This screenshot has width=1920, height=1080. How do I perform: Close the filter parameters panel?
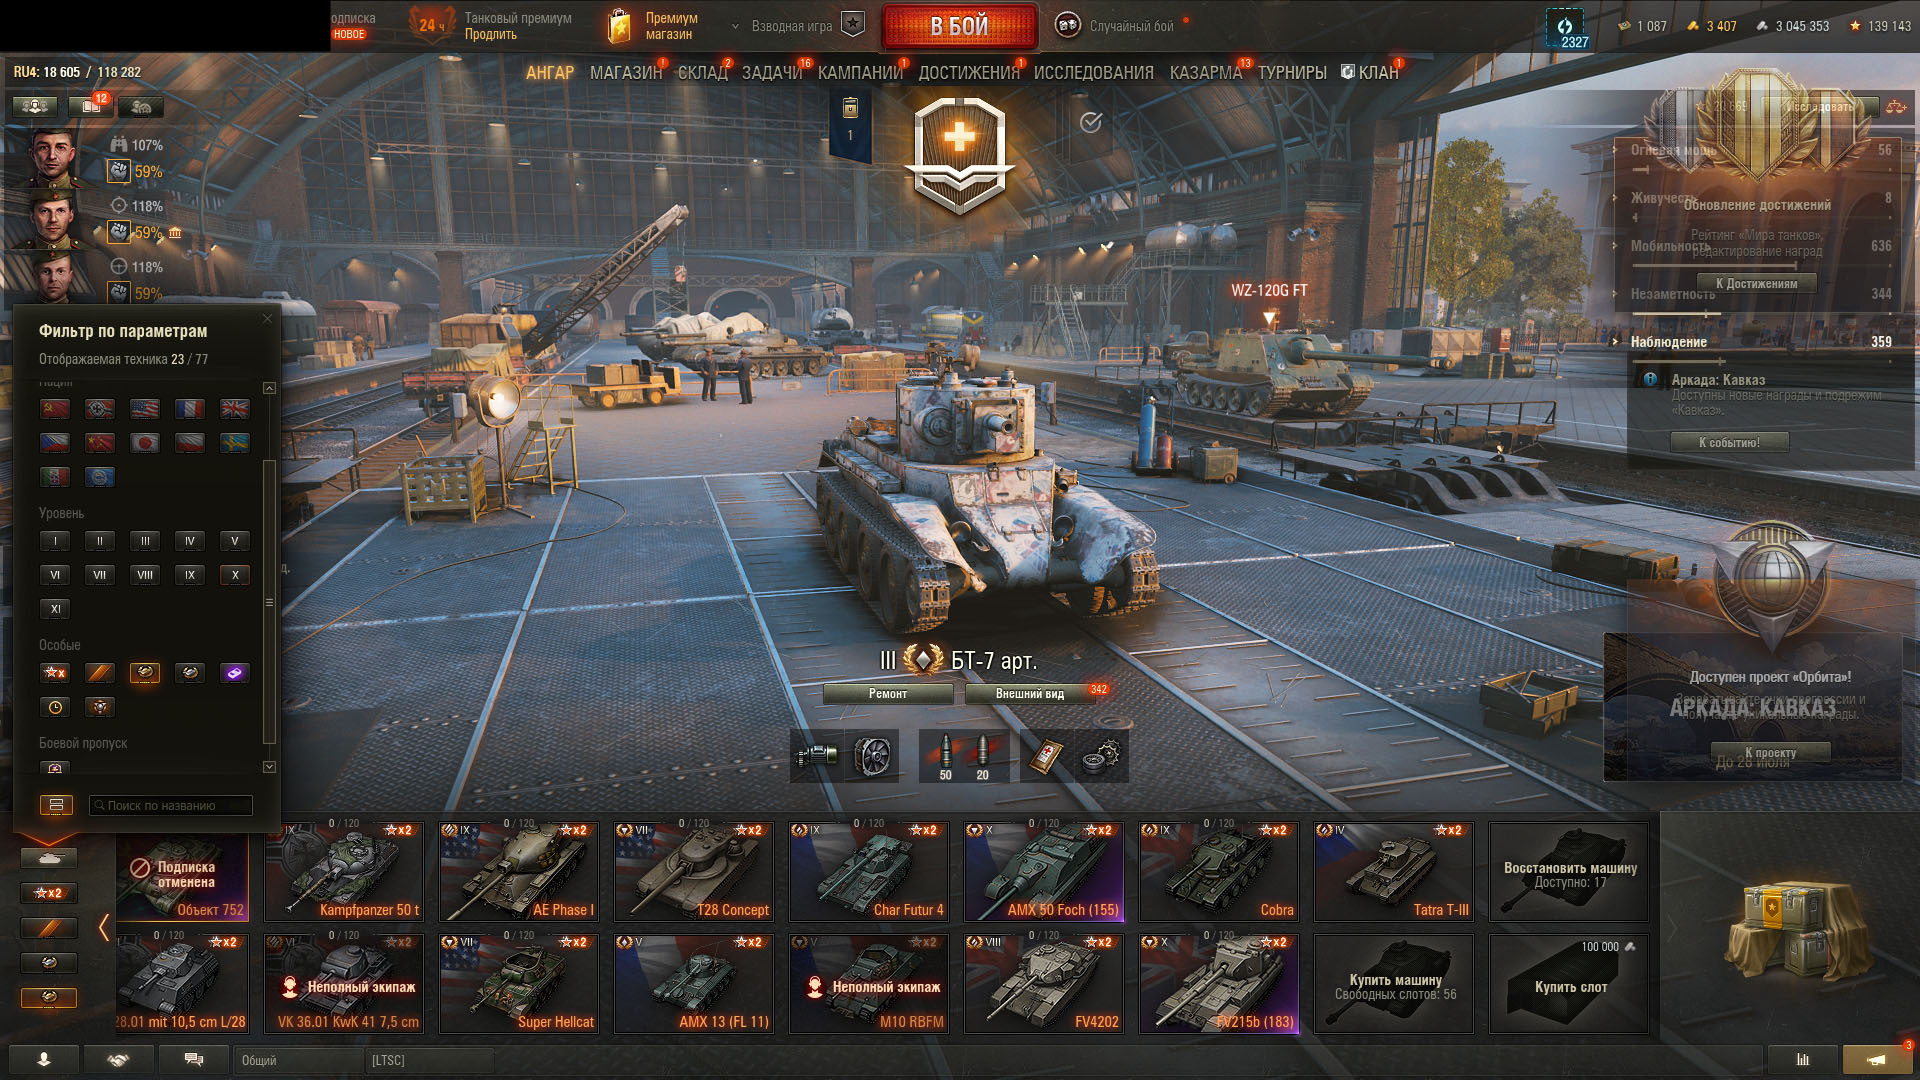267,319
